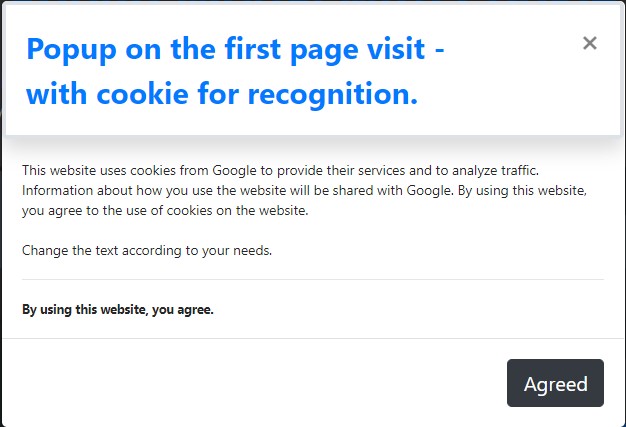Click the footer divider line above the Agreed button
Viewport: 626px width, 427px height.
pyautogui.click(x=313, y=338)
